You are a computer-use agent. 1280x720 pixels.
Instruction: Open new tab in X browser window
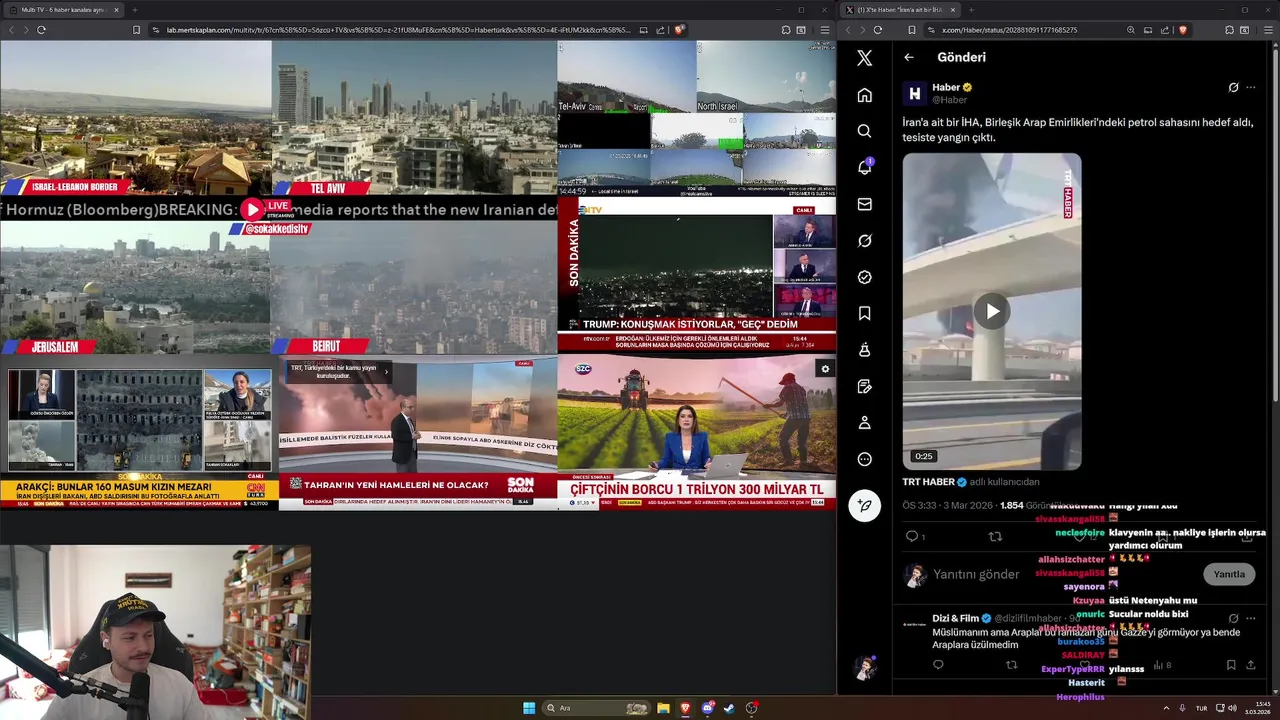point(971,10)
